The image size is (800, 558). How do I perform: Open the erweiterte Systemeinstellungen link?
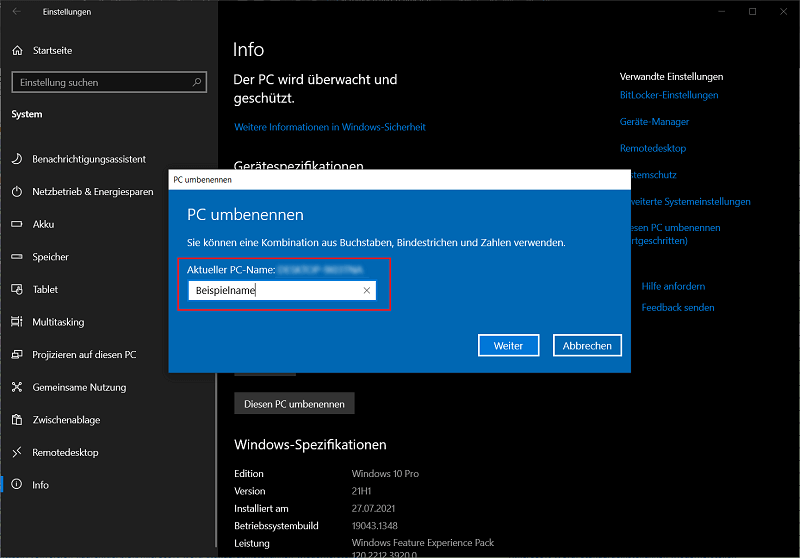pos(691,201)
